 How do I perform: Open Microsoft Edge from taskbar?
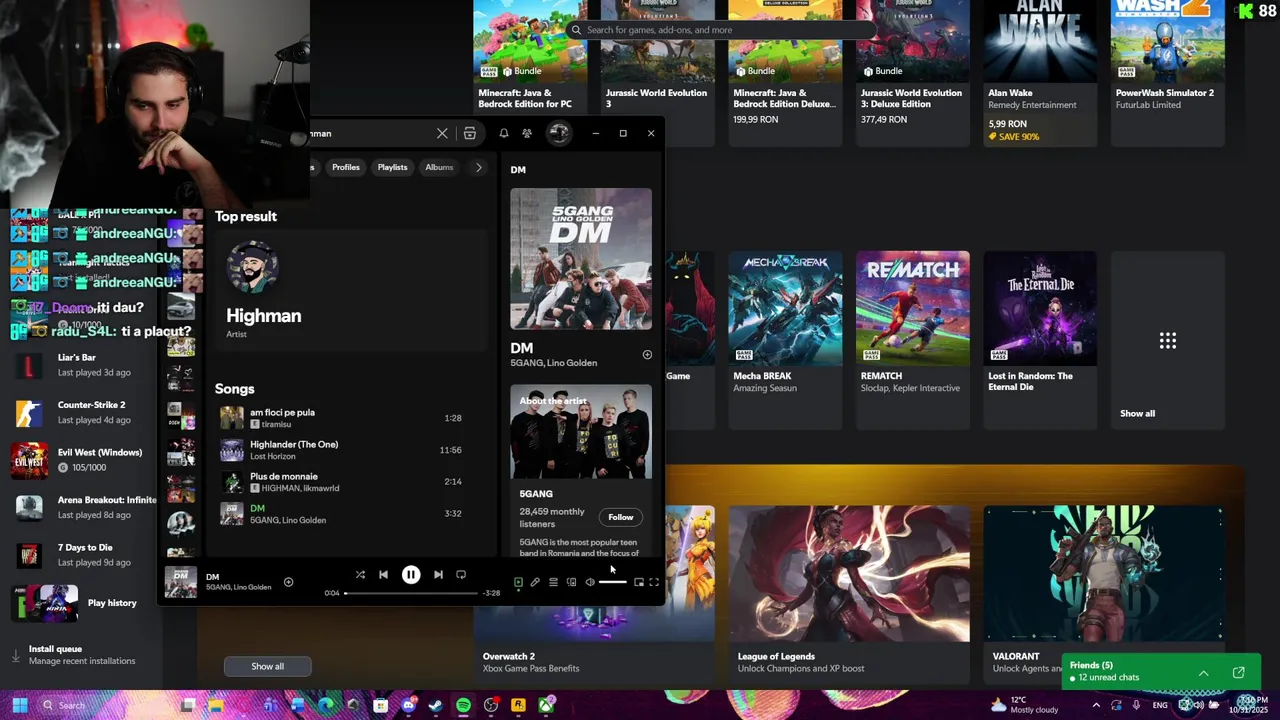pyautogui.click(x=325, y=705)
